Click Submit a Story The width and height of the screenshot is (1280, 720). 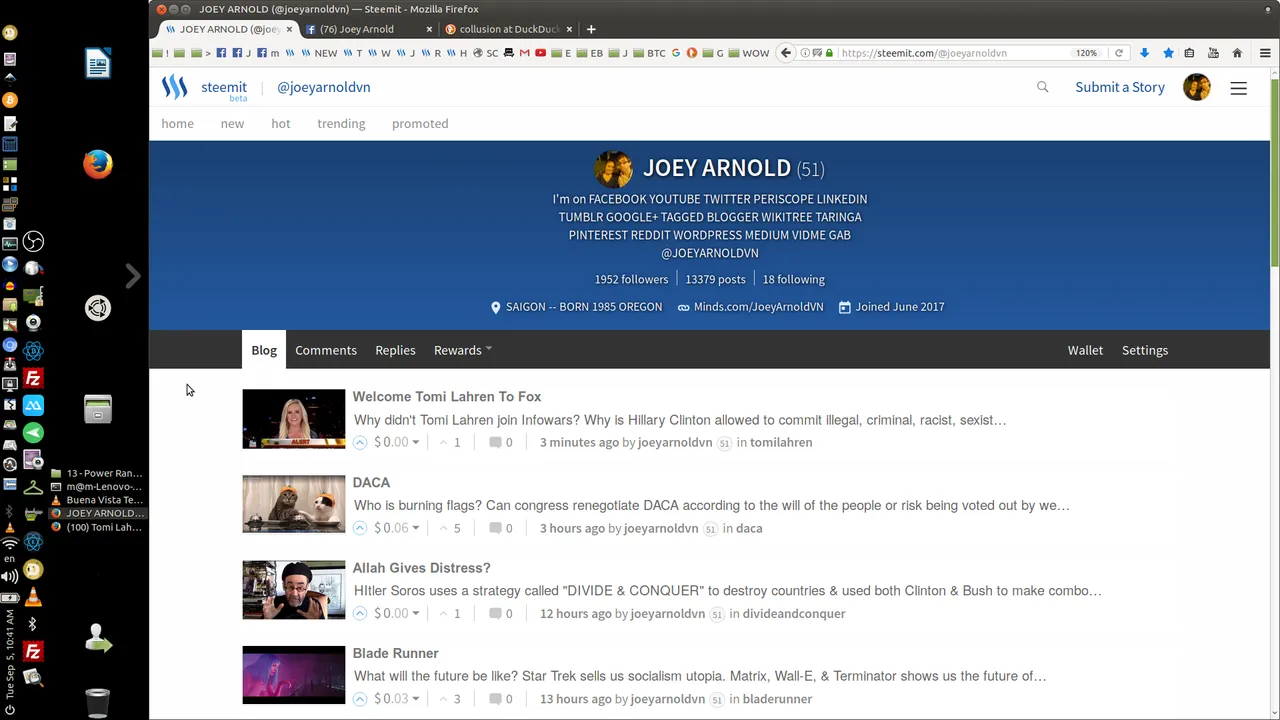(x=1120, y=87)
